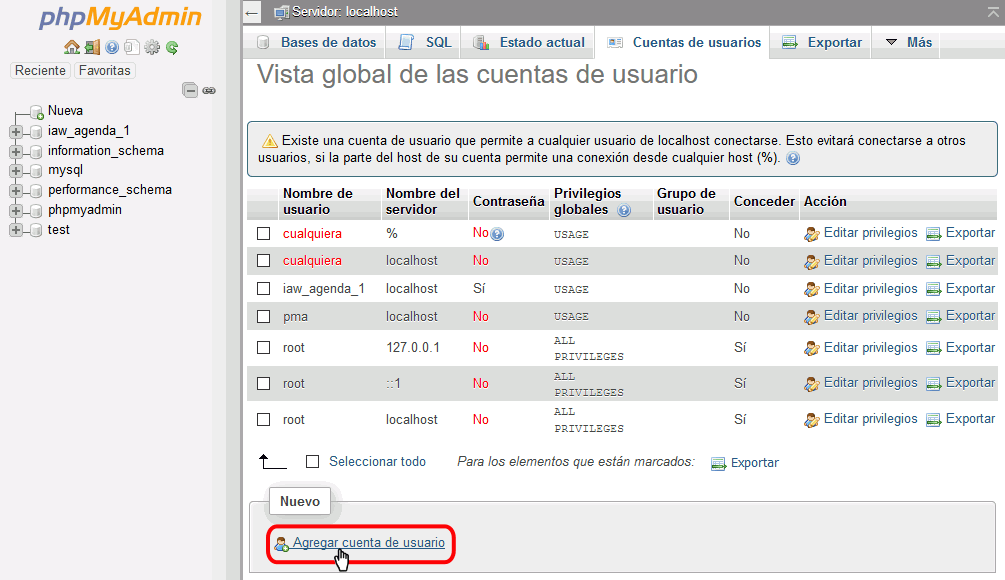This screenshot has width=1005, height=580.
Task: Check the root 127.0.0.1 checkbox
Action: click(263, 347)
